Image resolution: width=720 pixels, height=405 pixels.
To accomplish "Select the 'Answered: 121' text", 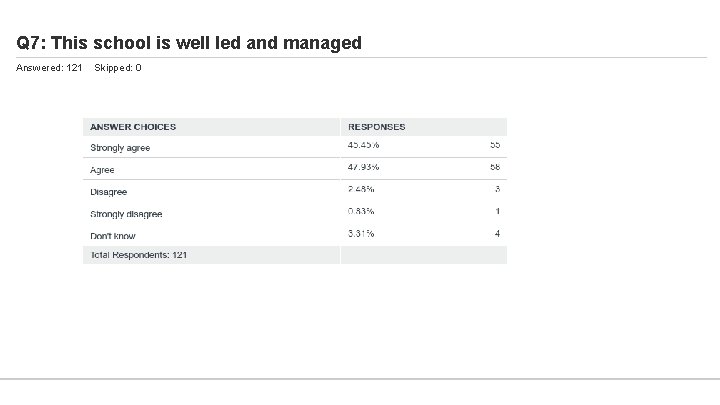I will 49,68.
